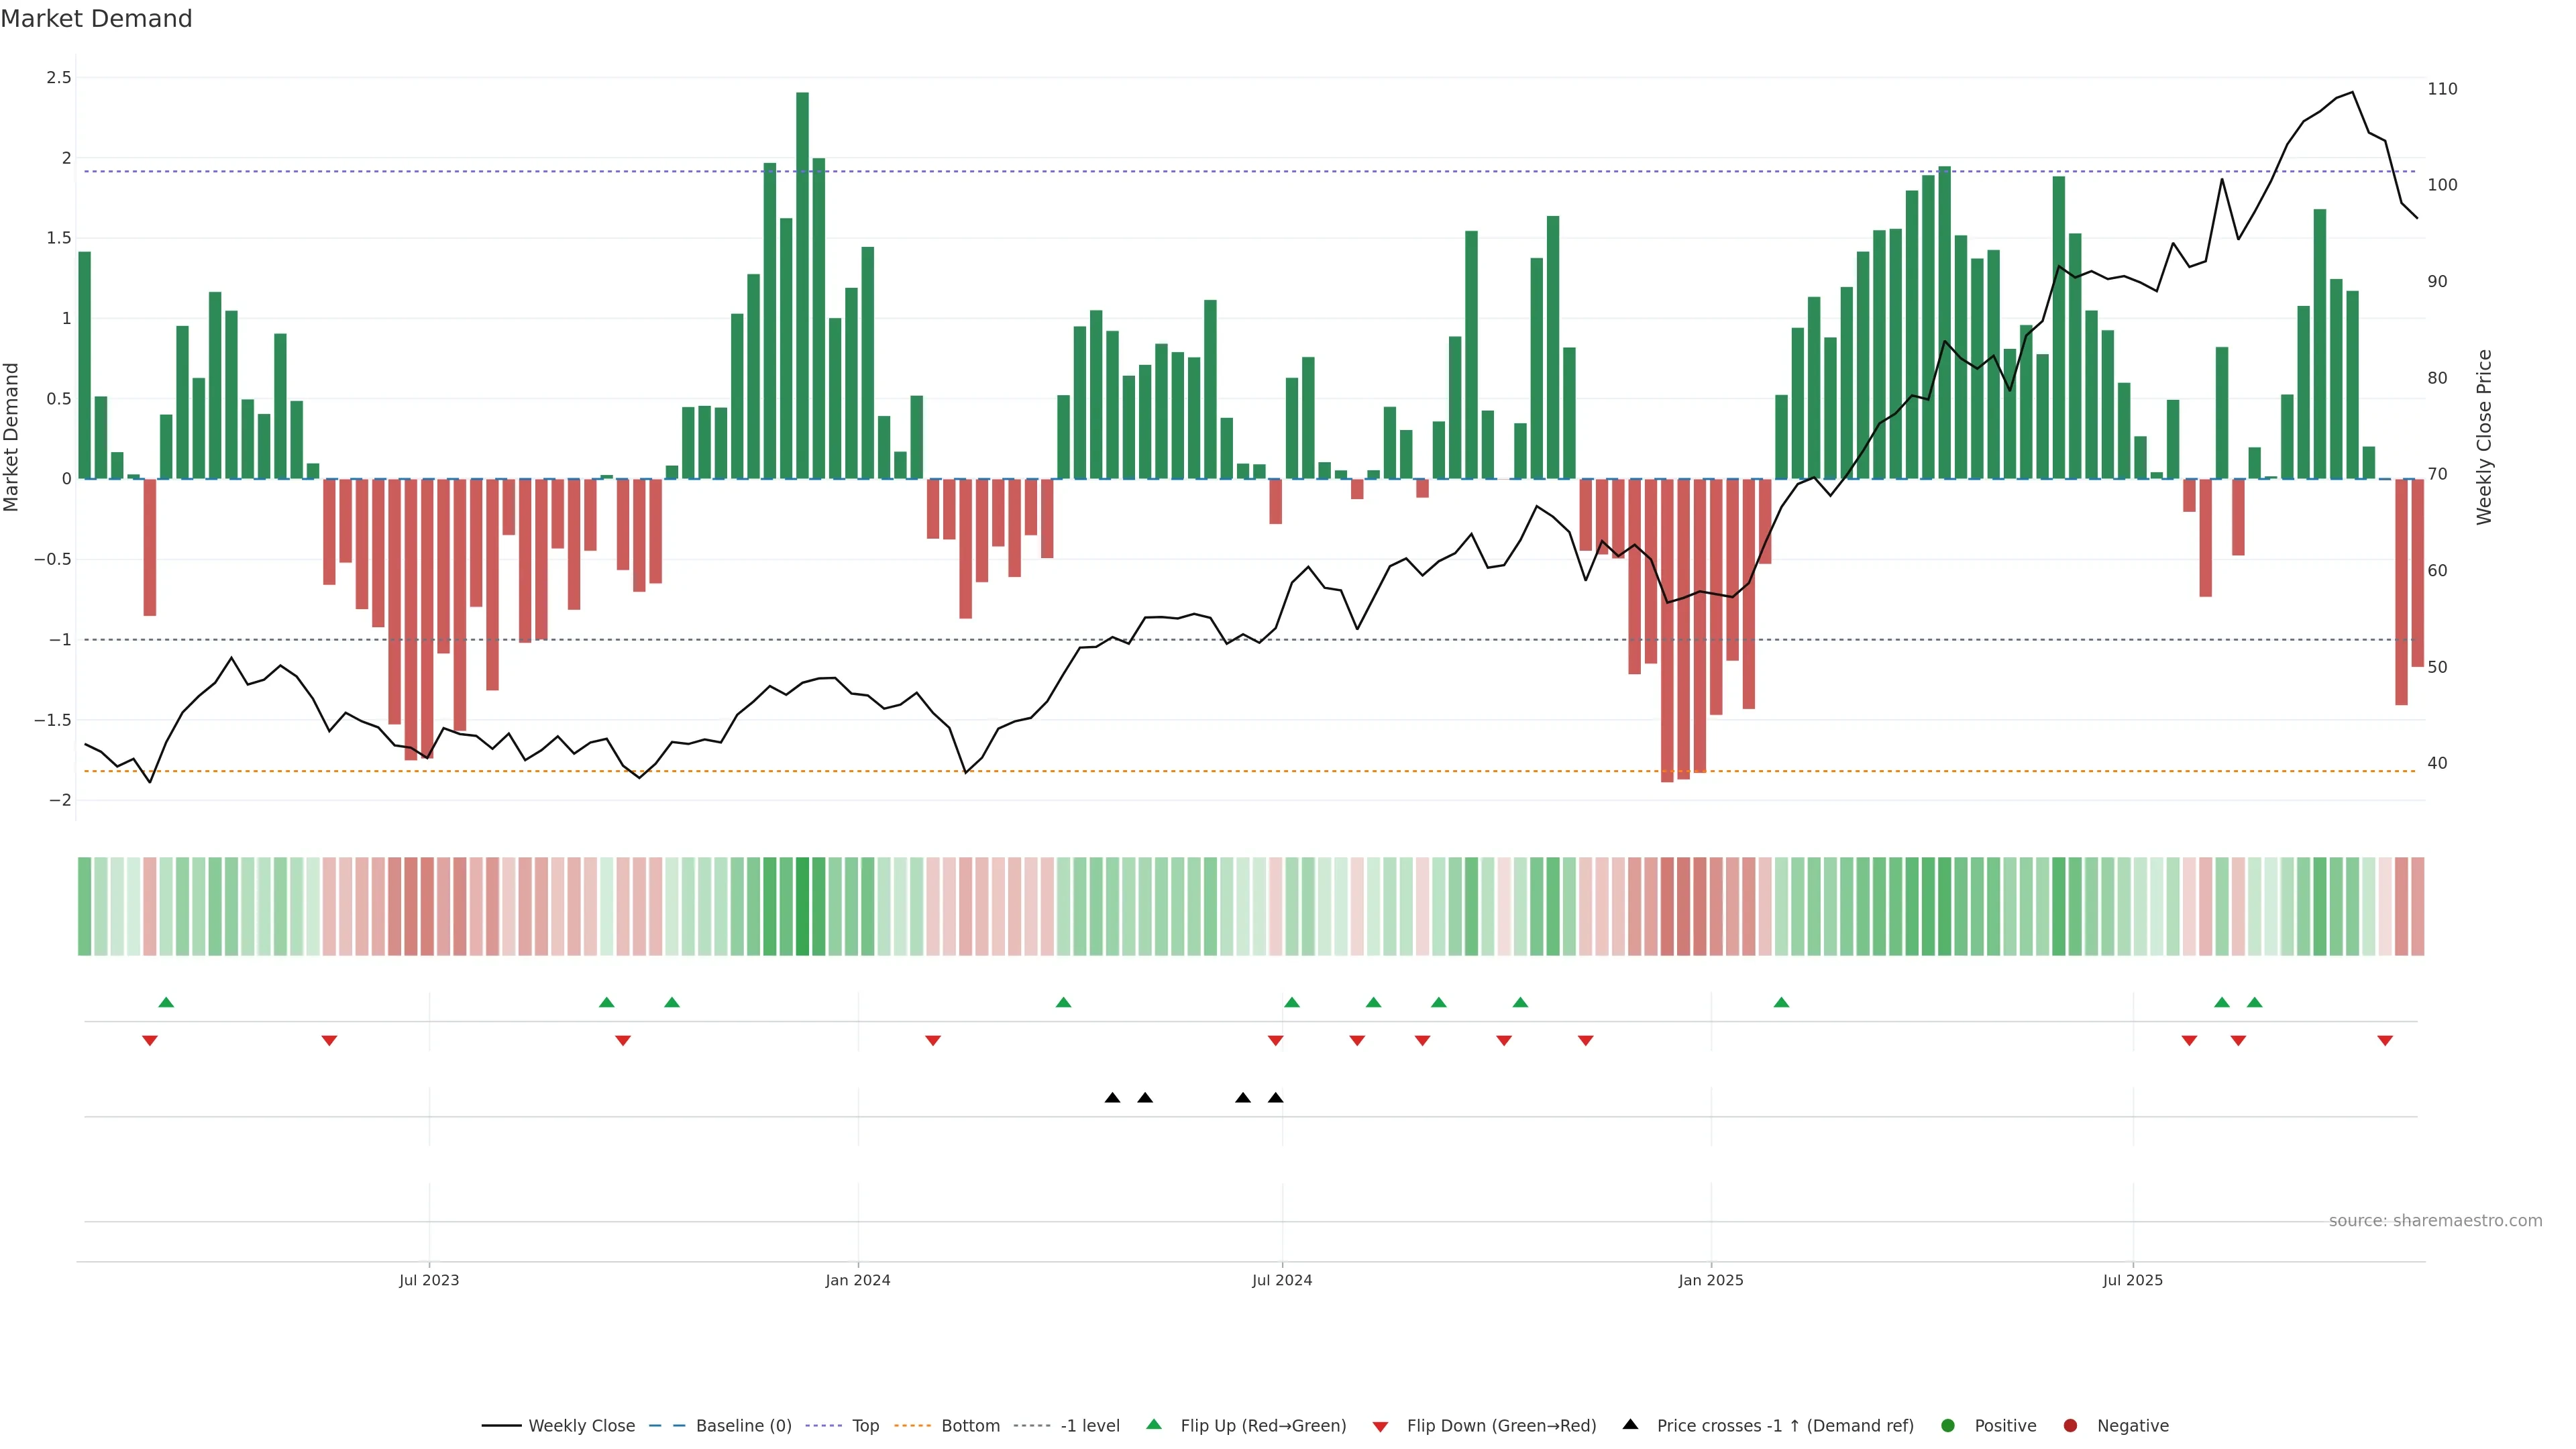Image resolution: width=2576 pixels, height=1449 pixels.
Task: Click the Jul 2024 x-axis label
Action: 1282,1280
